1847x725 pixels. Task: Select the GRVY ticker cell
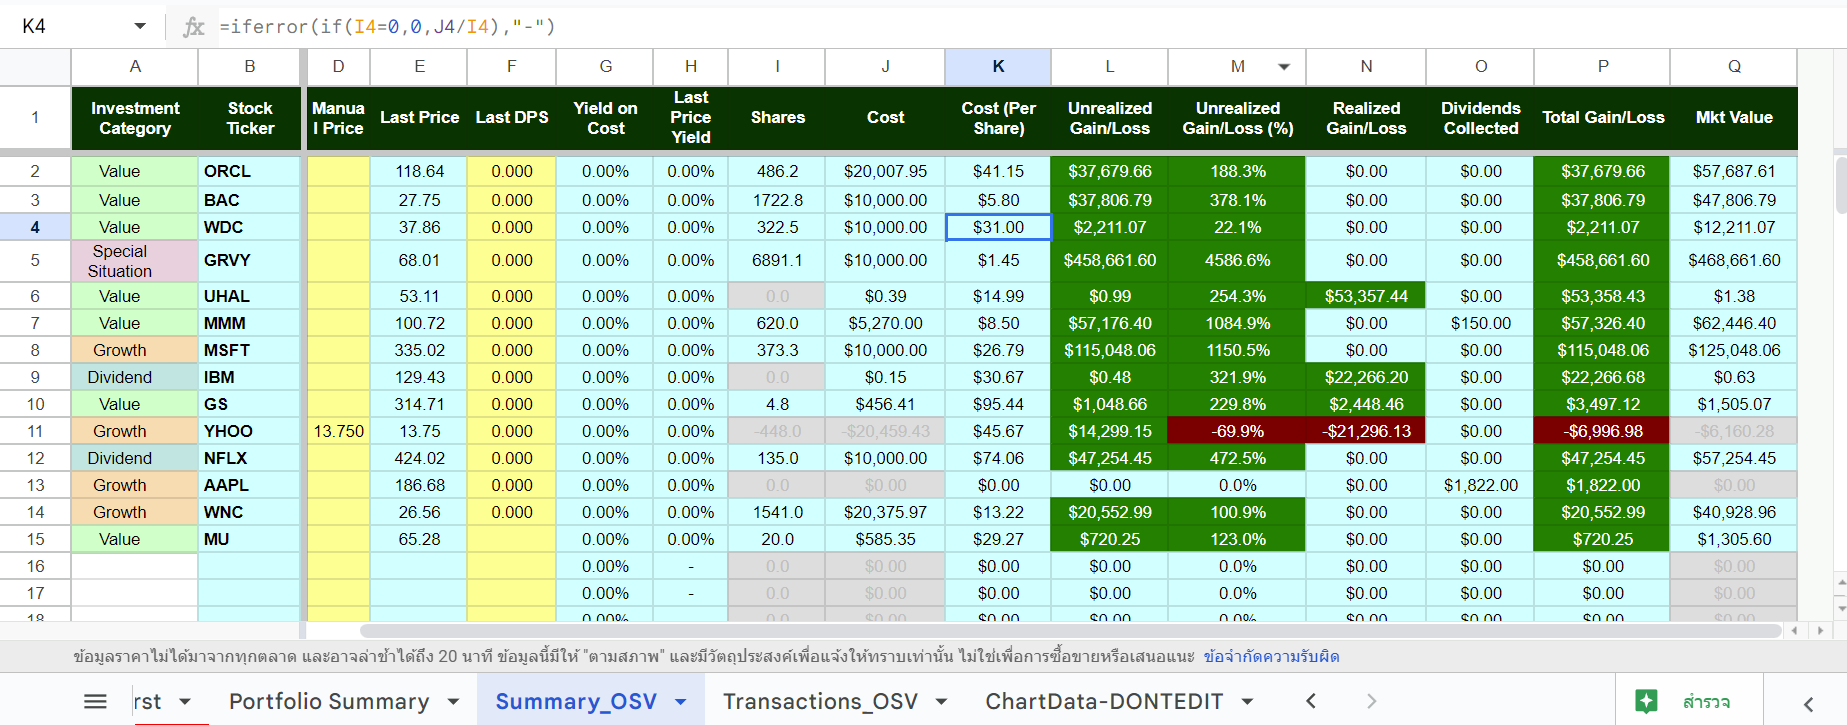250,261
